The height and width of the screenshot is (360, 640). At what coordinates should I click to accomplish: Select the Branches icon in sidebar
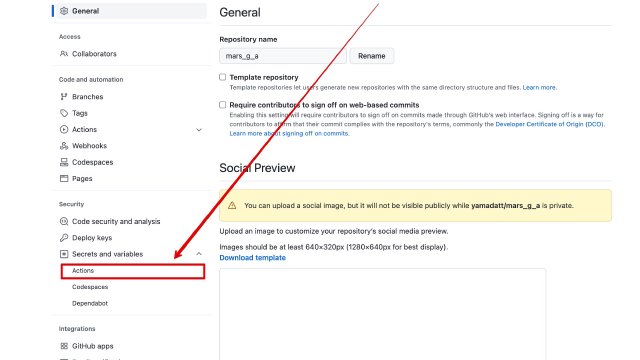pyautogui.click(x=64, y=97)
